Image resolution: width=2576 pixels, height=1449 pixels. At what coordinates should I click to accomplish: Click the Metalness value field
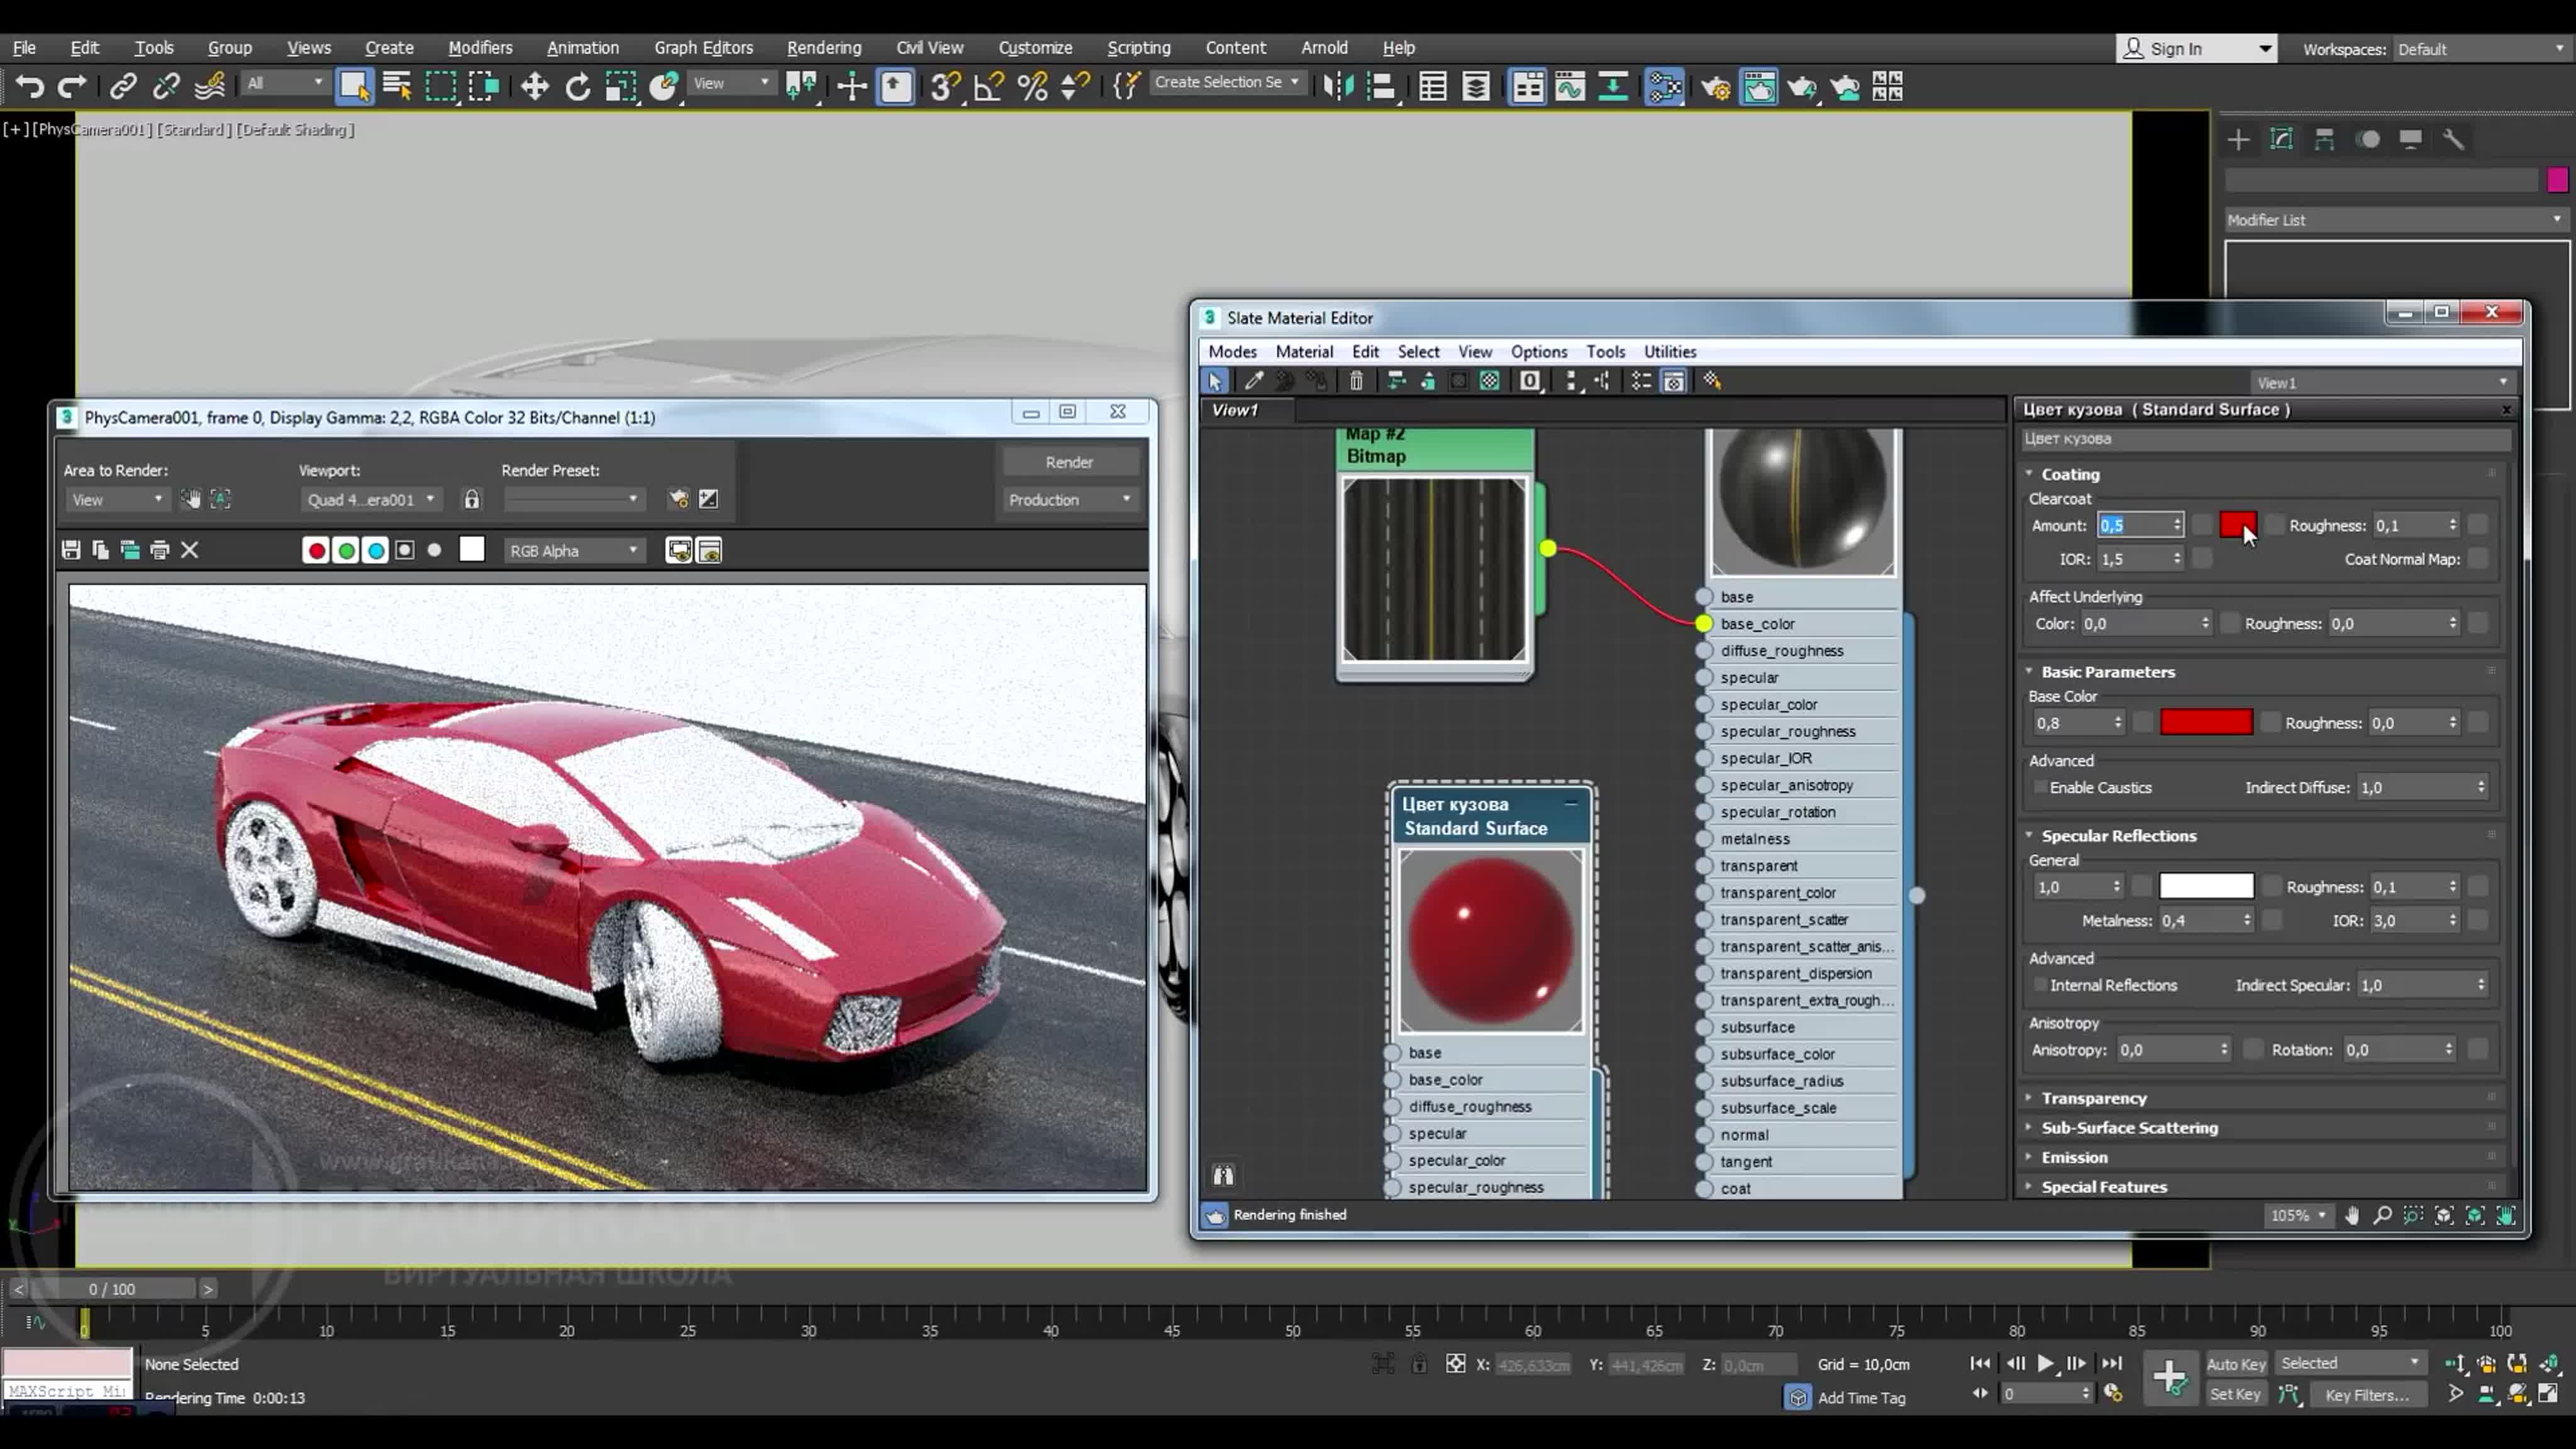(2199, 920)
